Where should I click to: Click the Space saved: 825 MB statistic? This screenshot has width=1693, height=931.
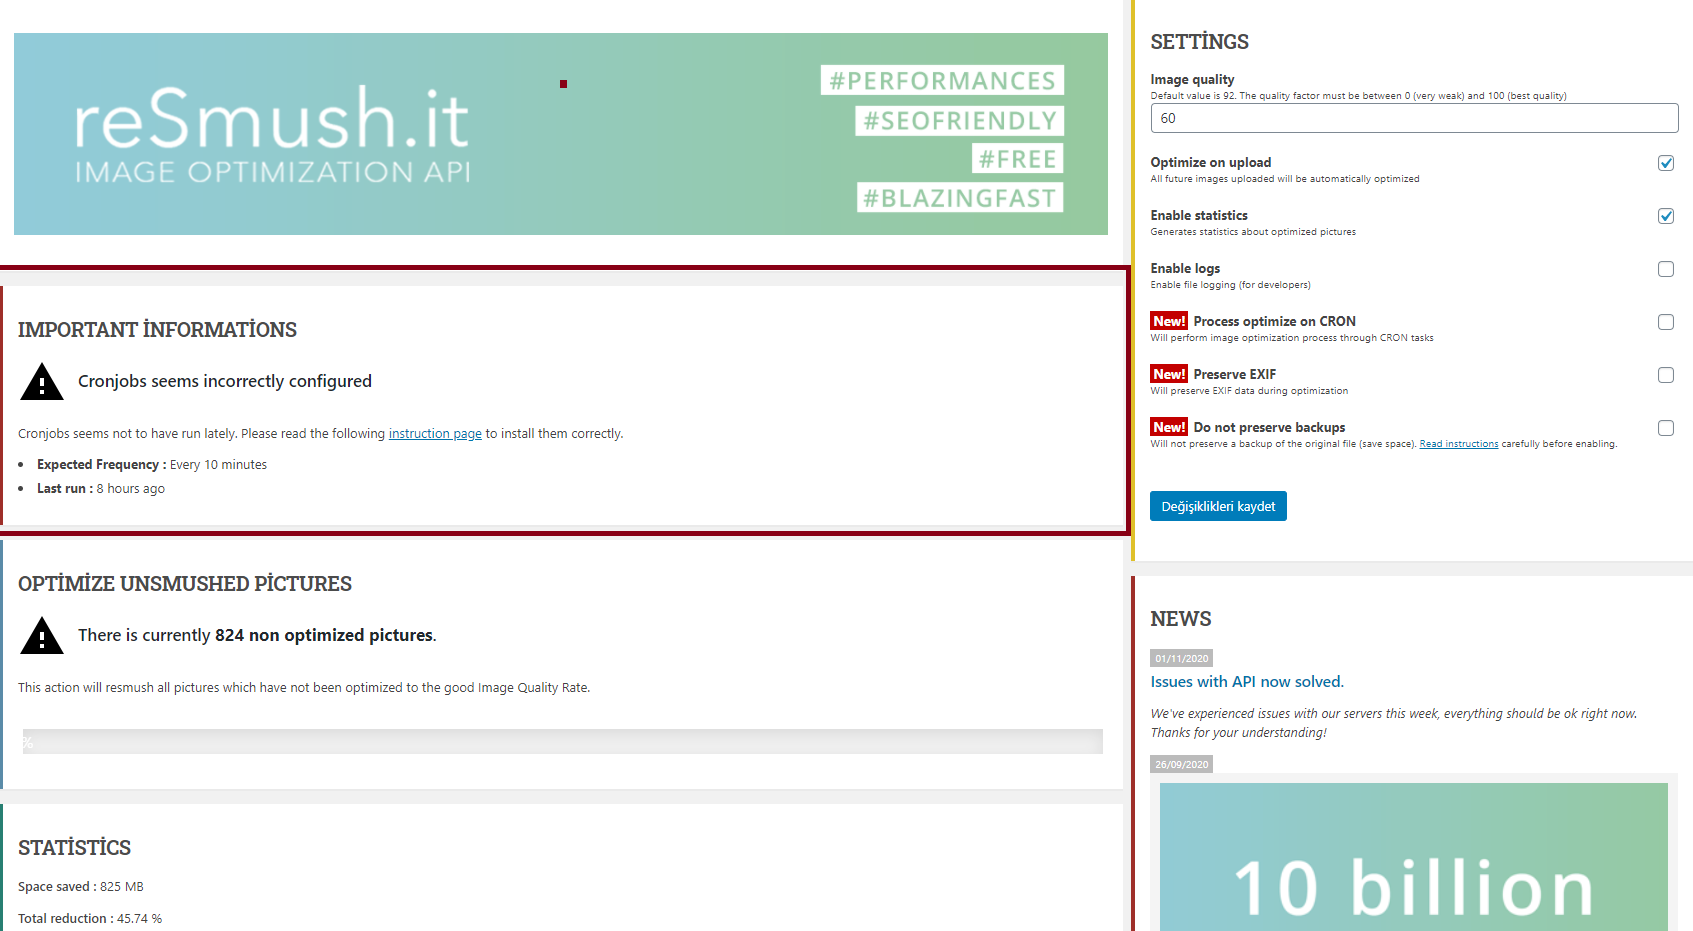(81, 887)
